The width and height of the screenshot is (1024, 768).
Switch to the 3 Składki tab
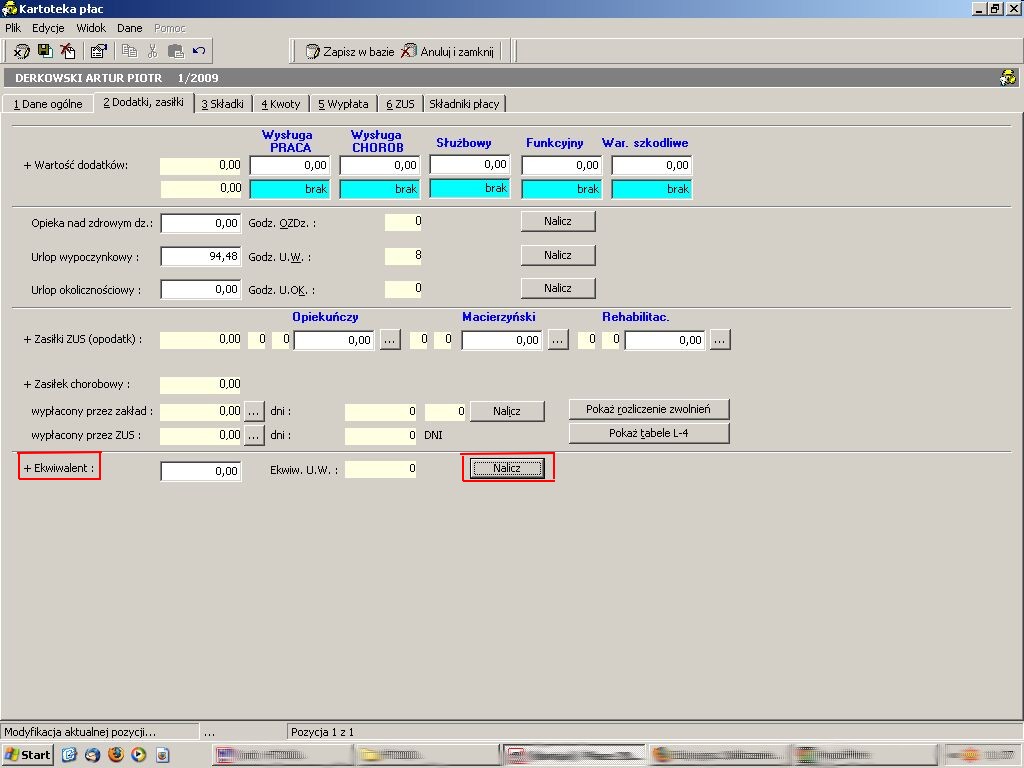click(x=222, y=104)
